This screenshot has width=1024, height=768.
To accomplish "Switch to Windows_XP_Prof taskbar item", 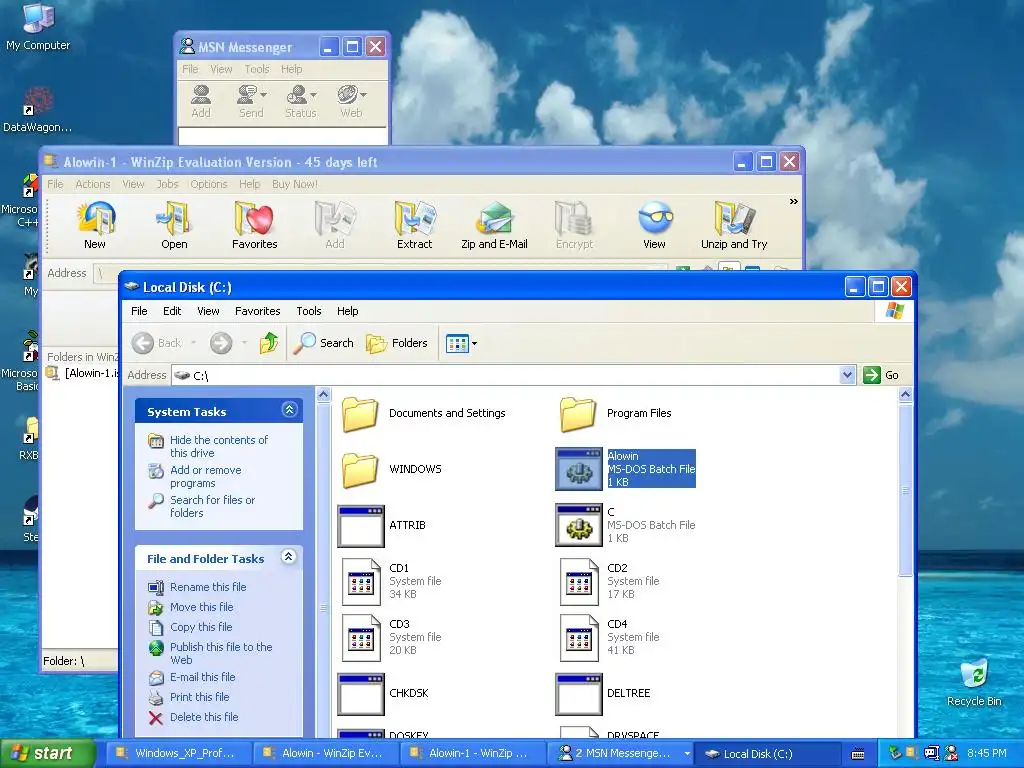I will pos(177,754).
